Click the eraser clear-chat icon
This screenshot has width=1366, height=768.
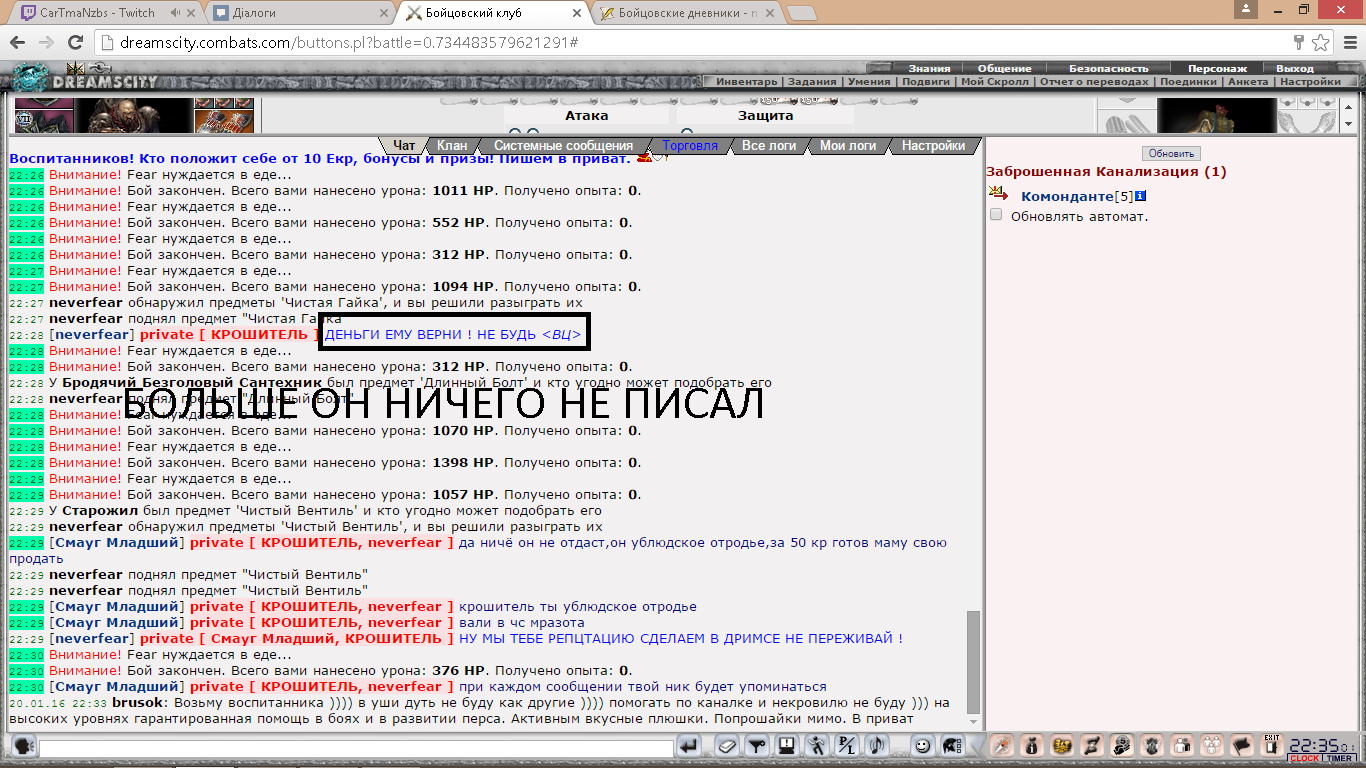coord(727,745)
